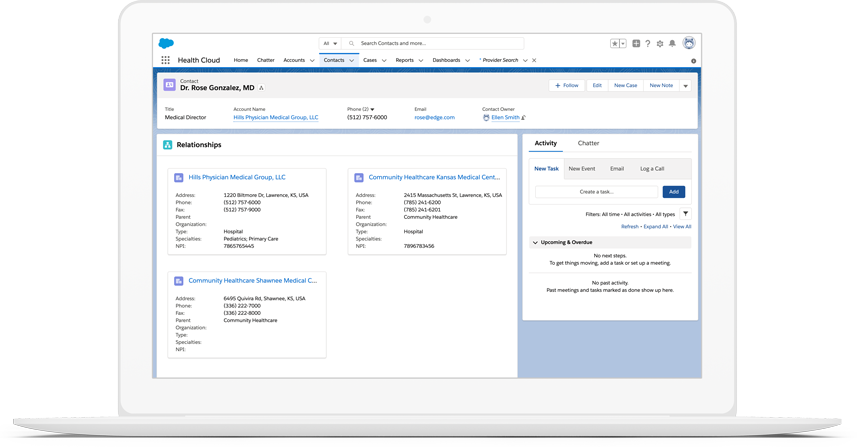Expand the Dashboards tab dropdown chevron
The image size is (857, 447).
coord(467,61)
